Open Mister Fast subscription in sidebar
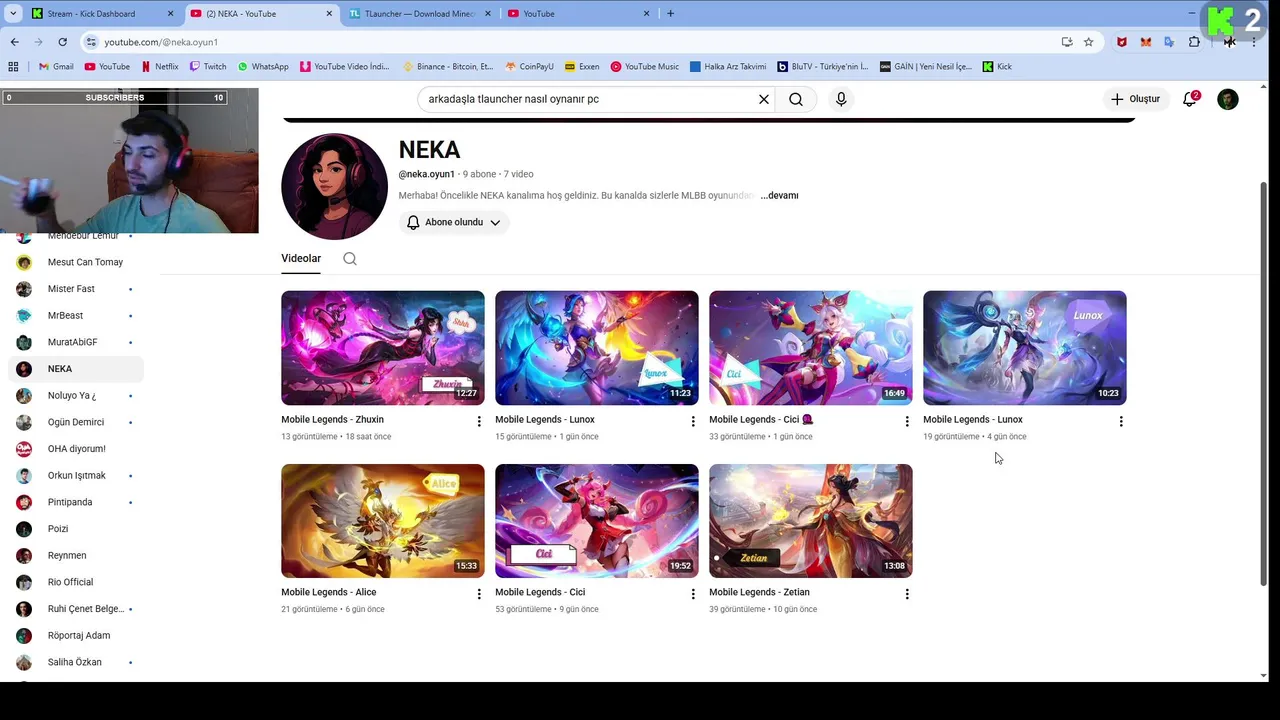Viewport: 1280px width, 720px height. point(75,289)
